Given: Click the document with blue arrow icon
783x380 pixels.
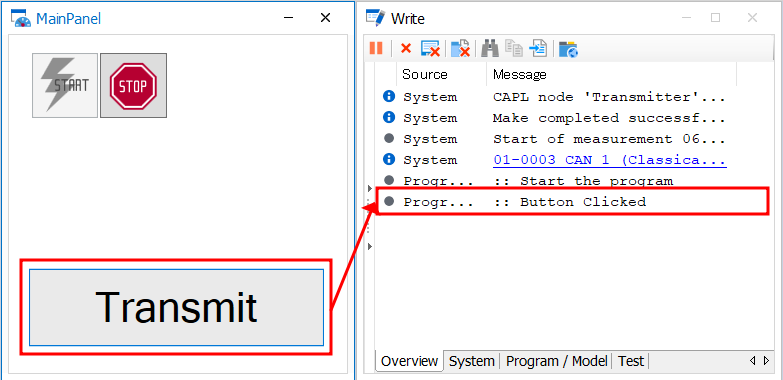Looking at the screenshot, I should pyautogui.click(x=538, y=48).
